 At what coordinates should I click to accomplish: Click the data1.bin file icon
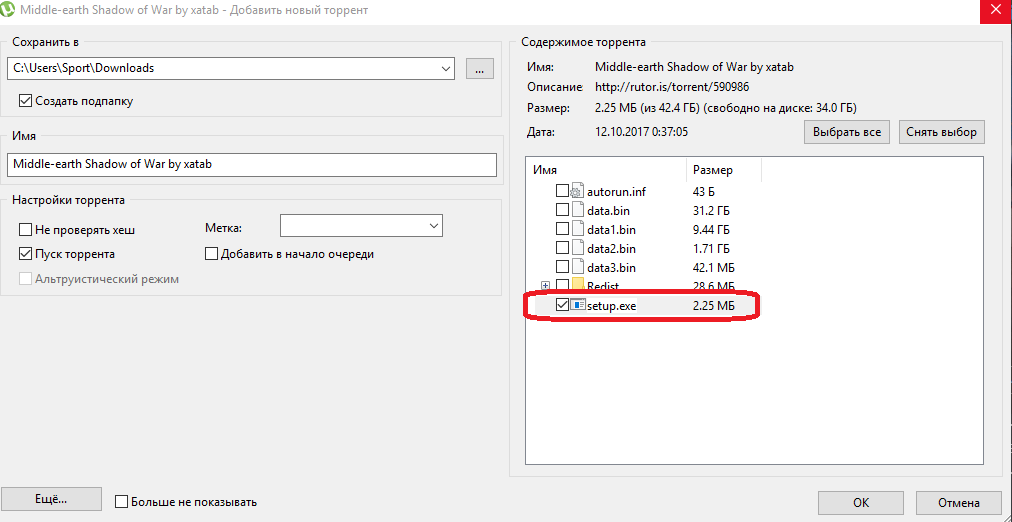[578, 229]
